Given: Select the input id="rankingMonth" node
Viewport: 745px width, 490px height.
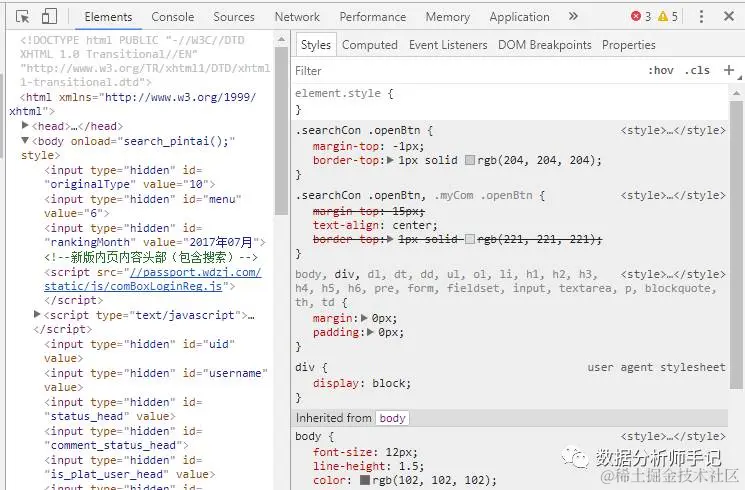Looking at the screenshot, I should pyautogui.click(x=155, y=235).
